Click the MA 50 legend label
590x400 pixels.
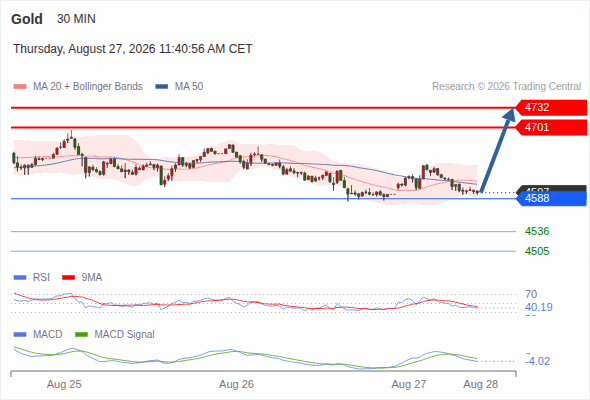[x=189, y=87]
